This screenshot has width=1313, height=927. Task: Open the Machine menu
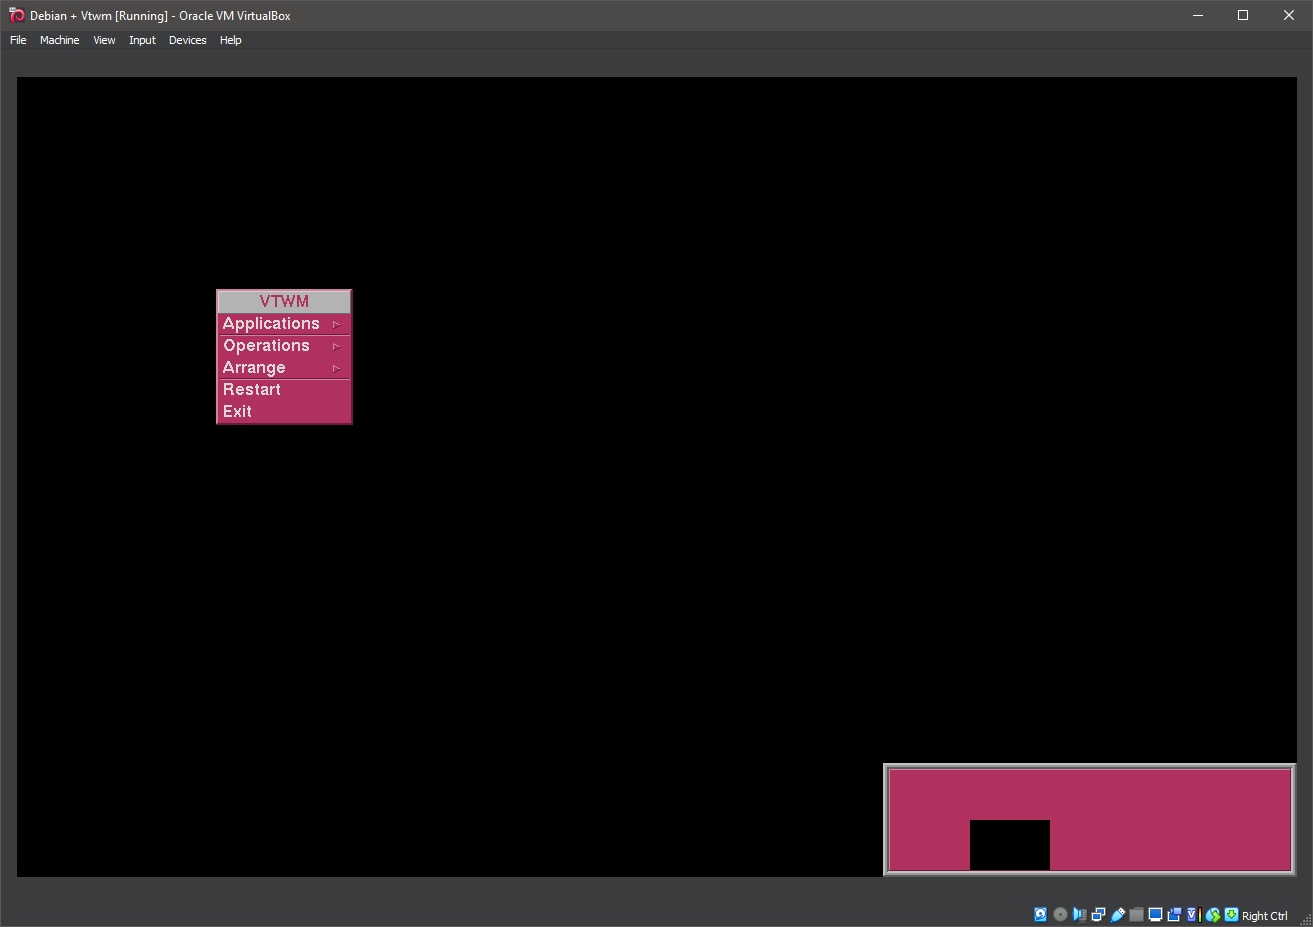59,40
